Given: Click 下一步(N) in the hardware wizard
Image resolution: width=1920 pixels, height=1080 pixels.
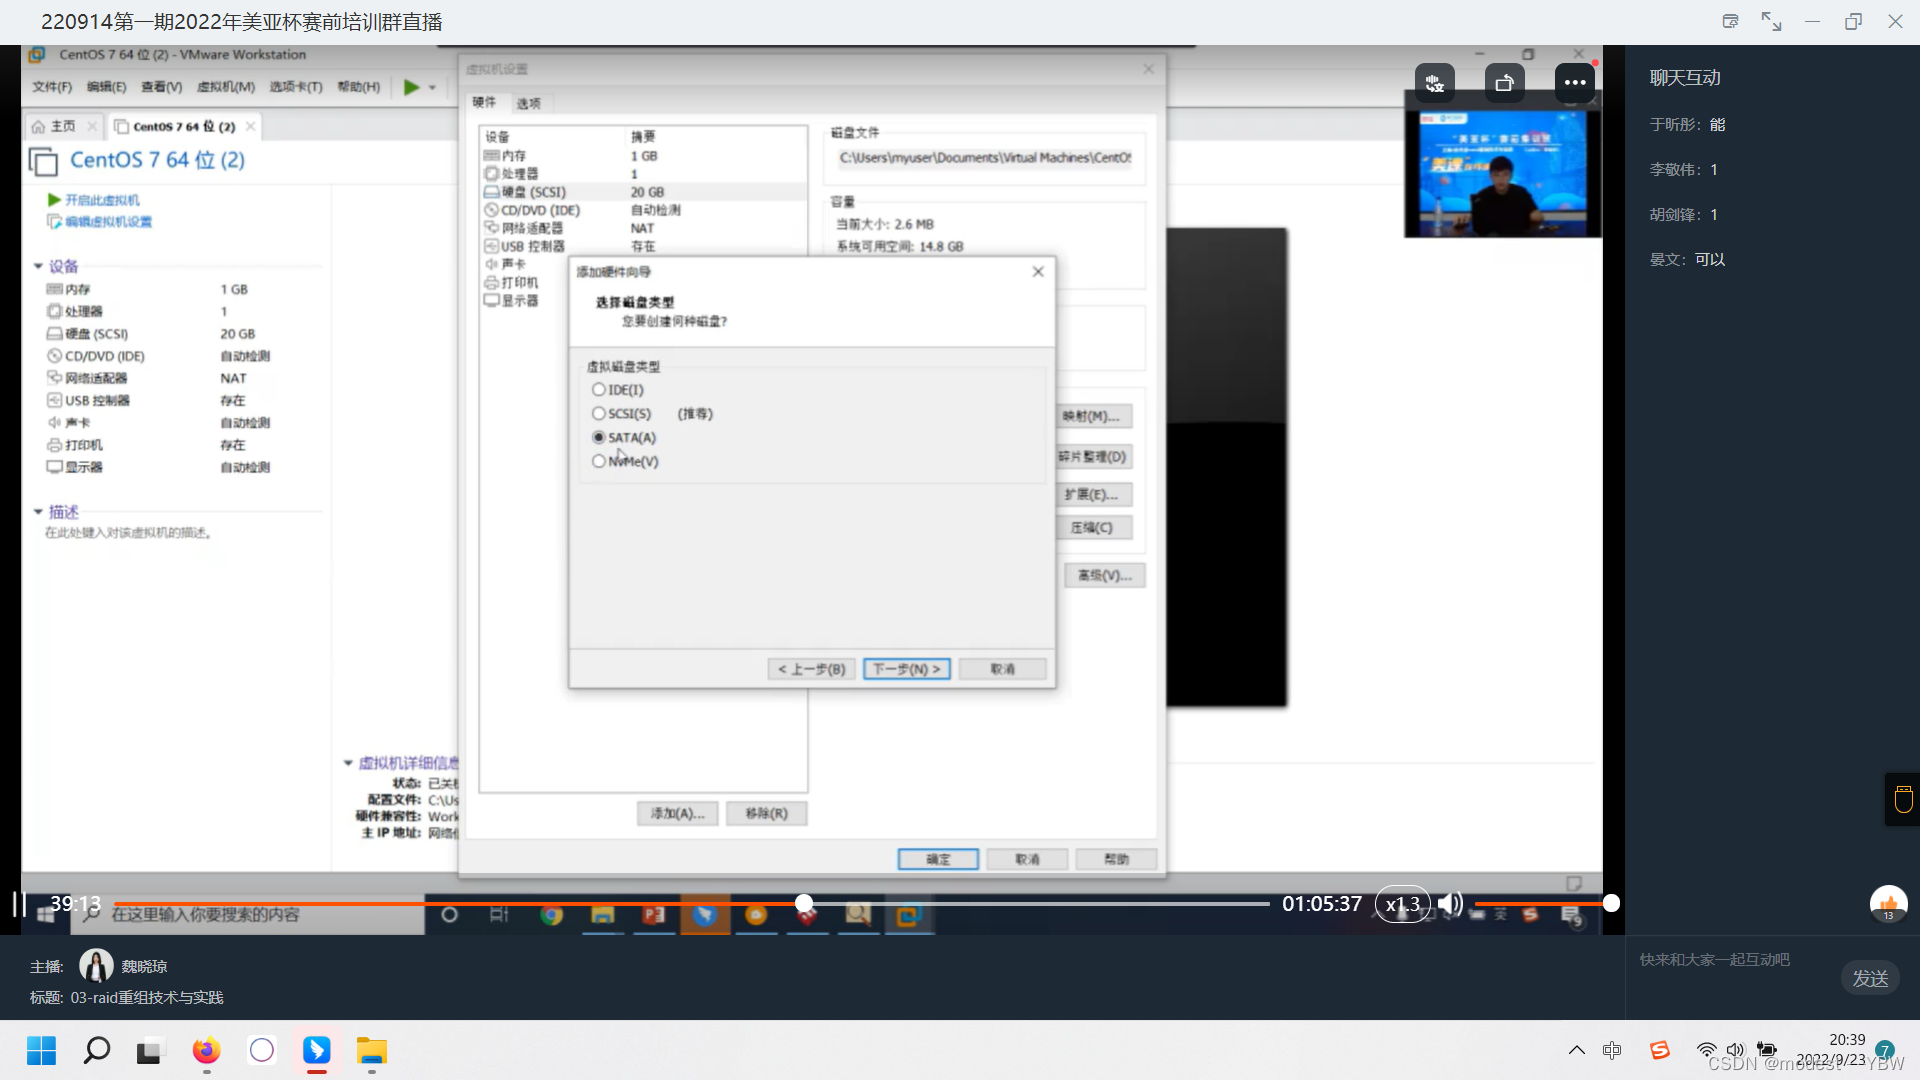Looking at the screenshot, I should pyautogui.click(x=906, y=669).
